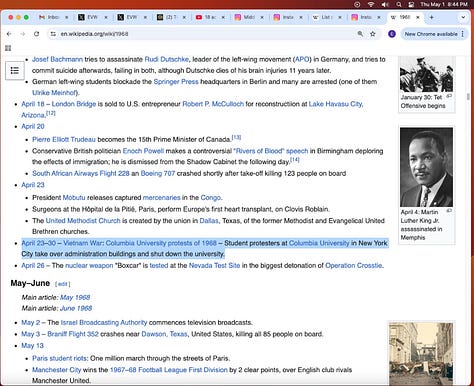The width and height of the screenshot is (474, 386).
Task: Toggle the Wikipedia table of contents sidebar
Action: (x=15, y=70)
